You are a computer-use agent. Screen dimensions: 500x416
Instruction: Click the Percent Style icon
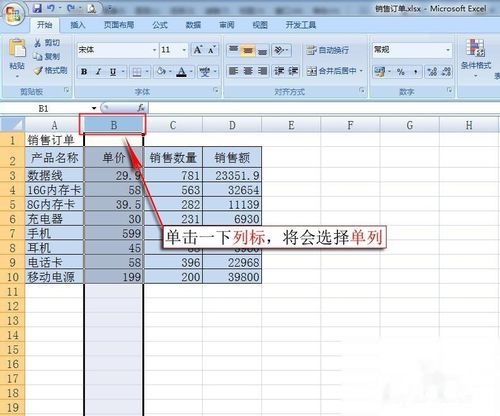click(401, 71)
